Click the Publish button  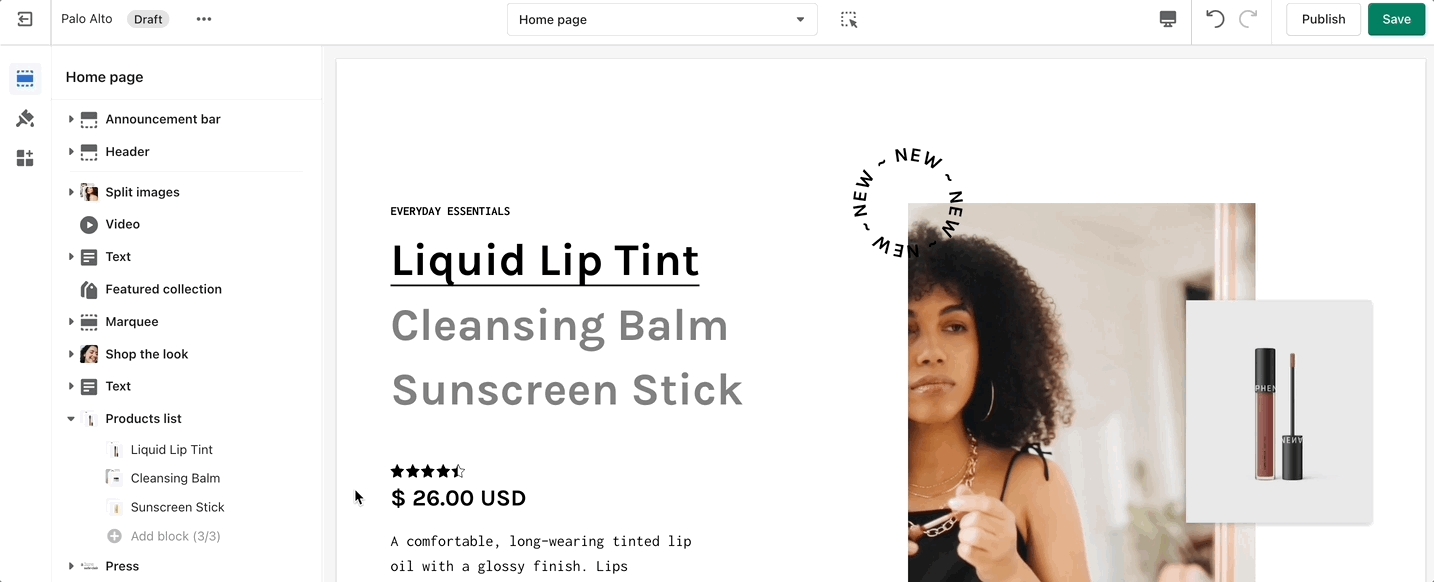click(1323, 19)
